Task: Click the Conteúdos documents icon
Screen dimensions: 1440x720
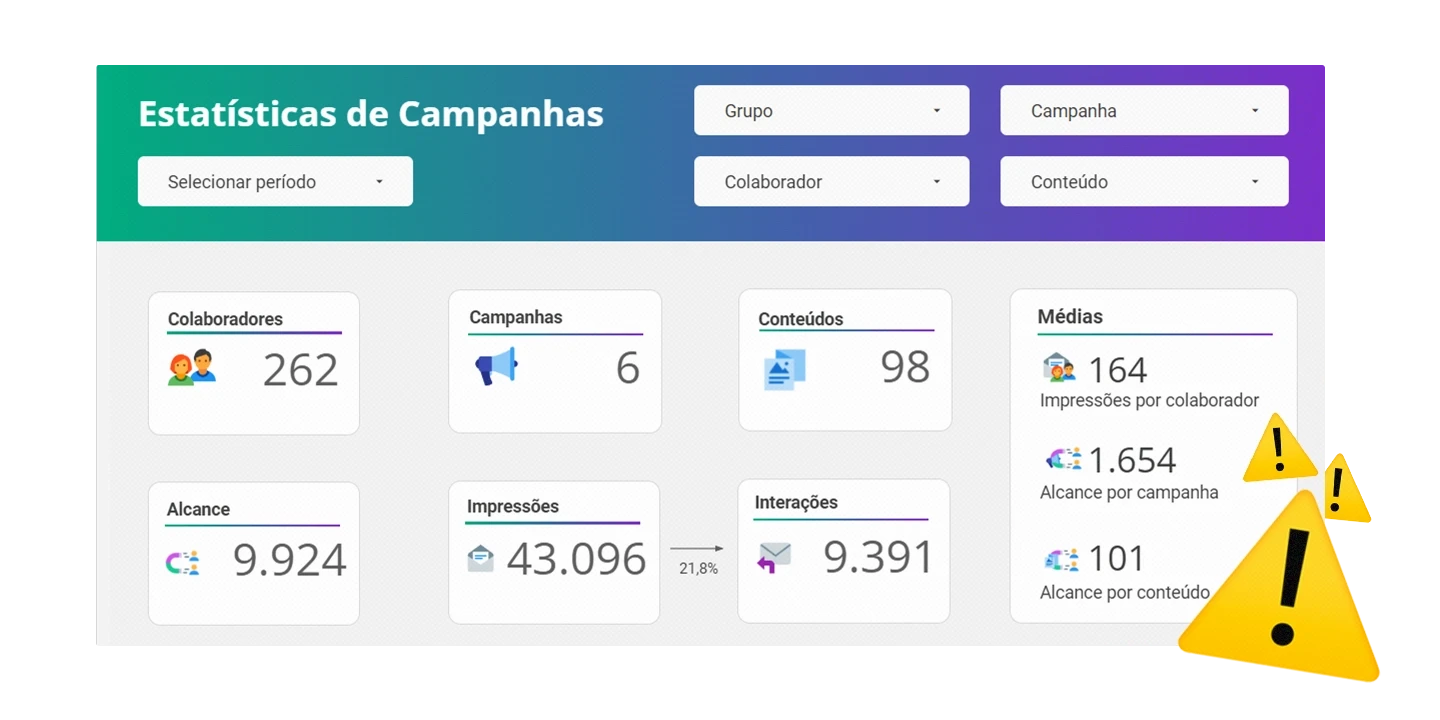Action: click(784, 369)
